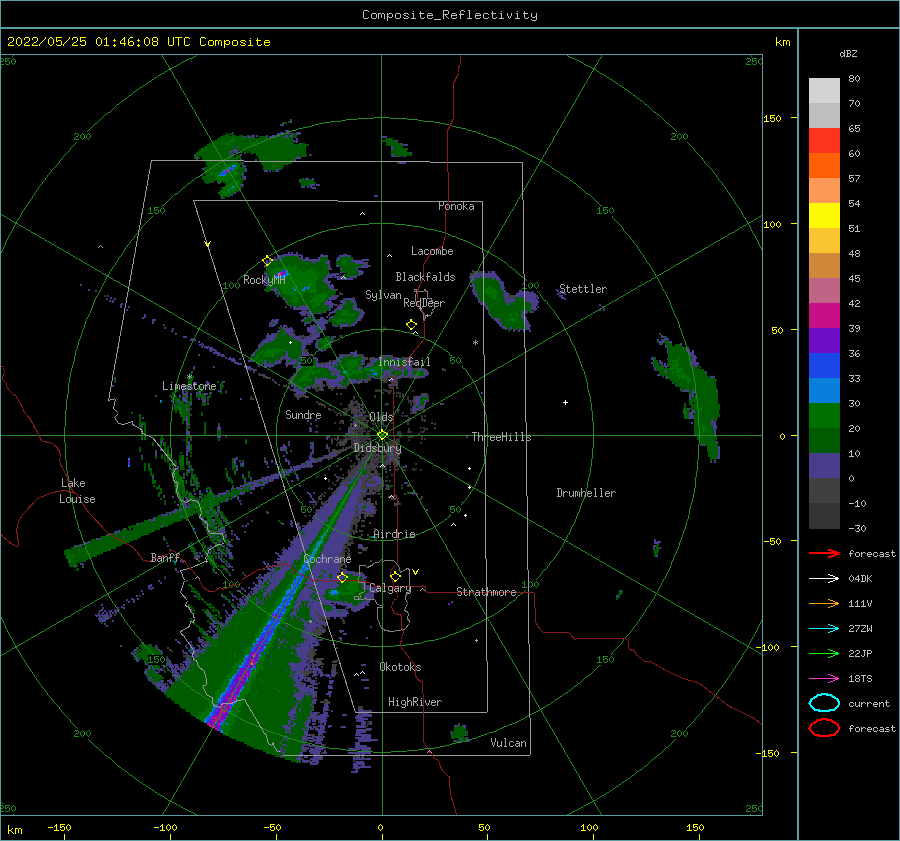
Task: Click the Cochrane label
Action: point(327,559)
